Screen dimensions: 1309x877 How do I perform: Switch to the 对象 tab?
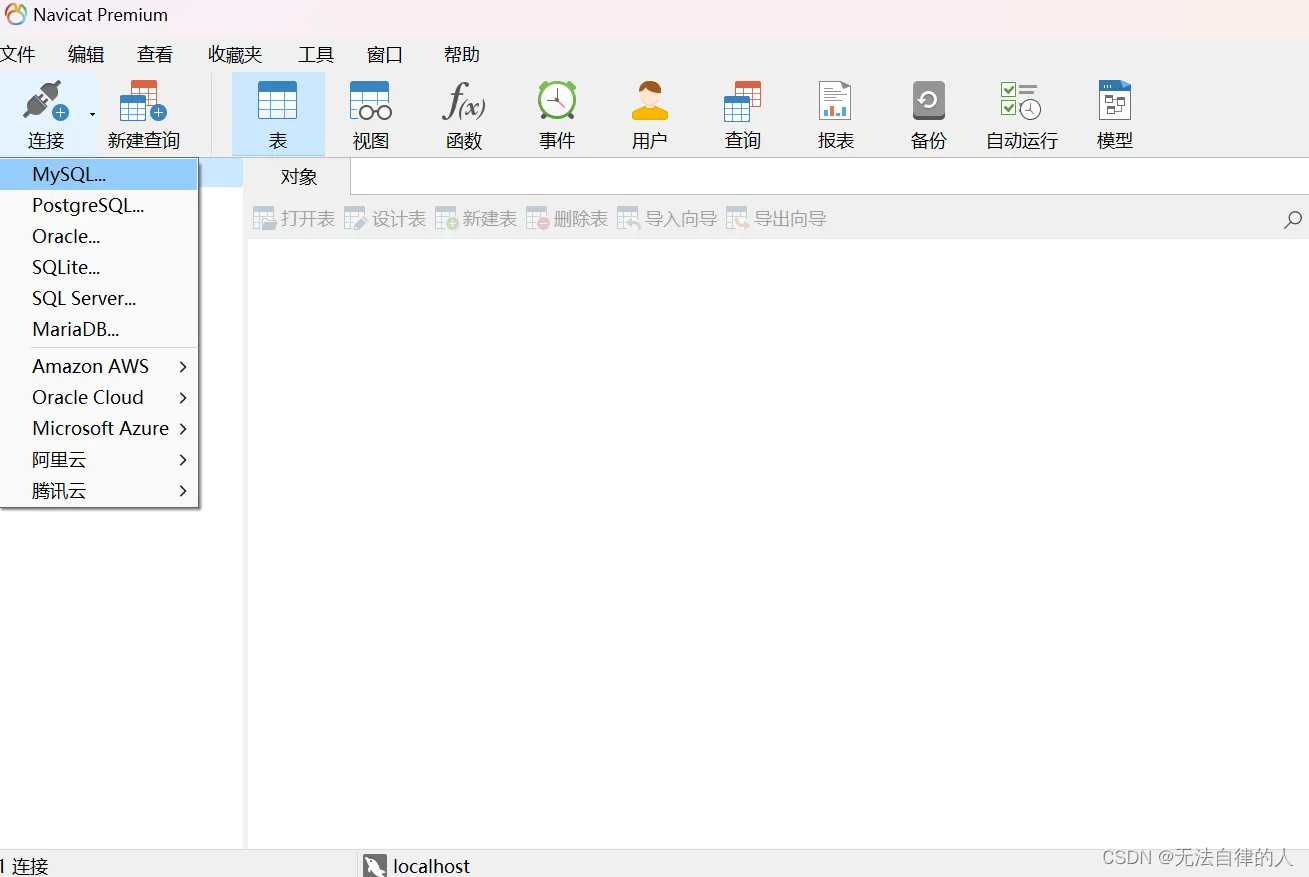point(298,177)
